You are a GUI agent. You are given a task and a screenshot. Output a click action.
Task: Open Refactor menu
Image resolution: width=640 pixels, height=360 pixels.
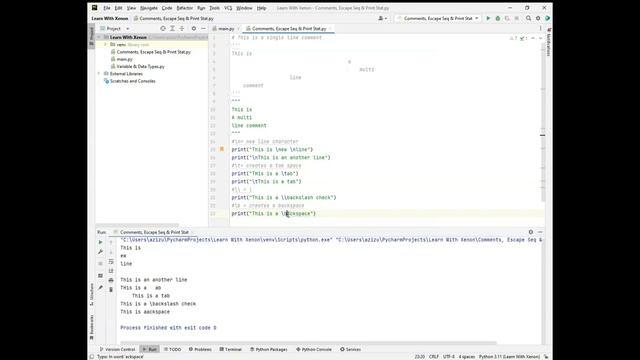pyautogui.click(x=184, y=8)
